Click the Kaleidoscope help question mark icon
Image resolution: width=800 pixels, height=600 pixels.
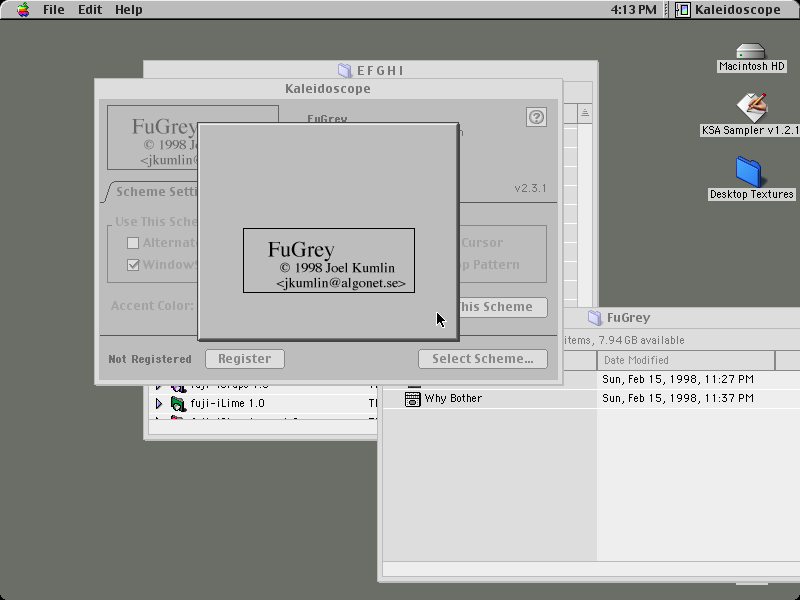536,117
